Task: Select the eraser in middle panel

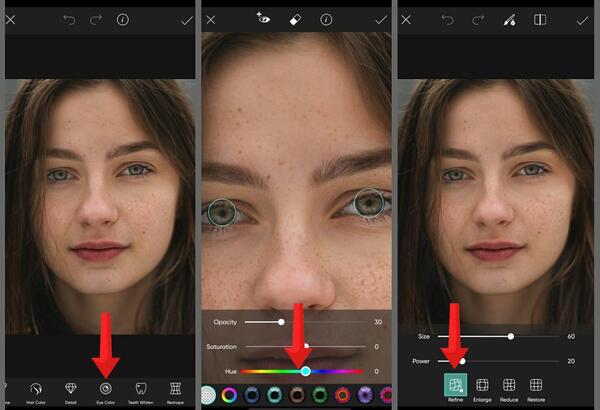Action: (295, 20)
